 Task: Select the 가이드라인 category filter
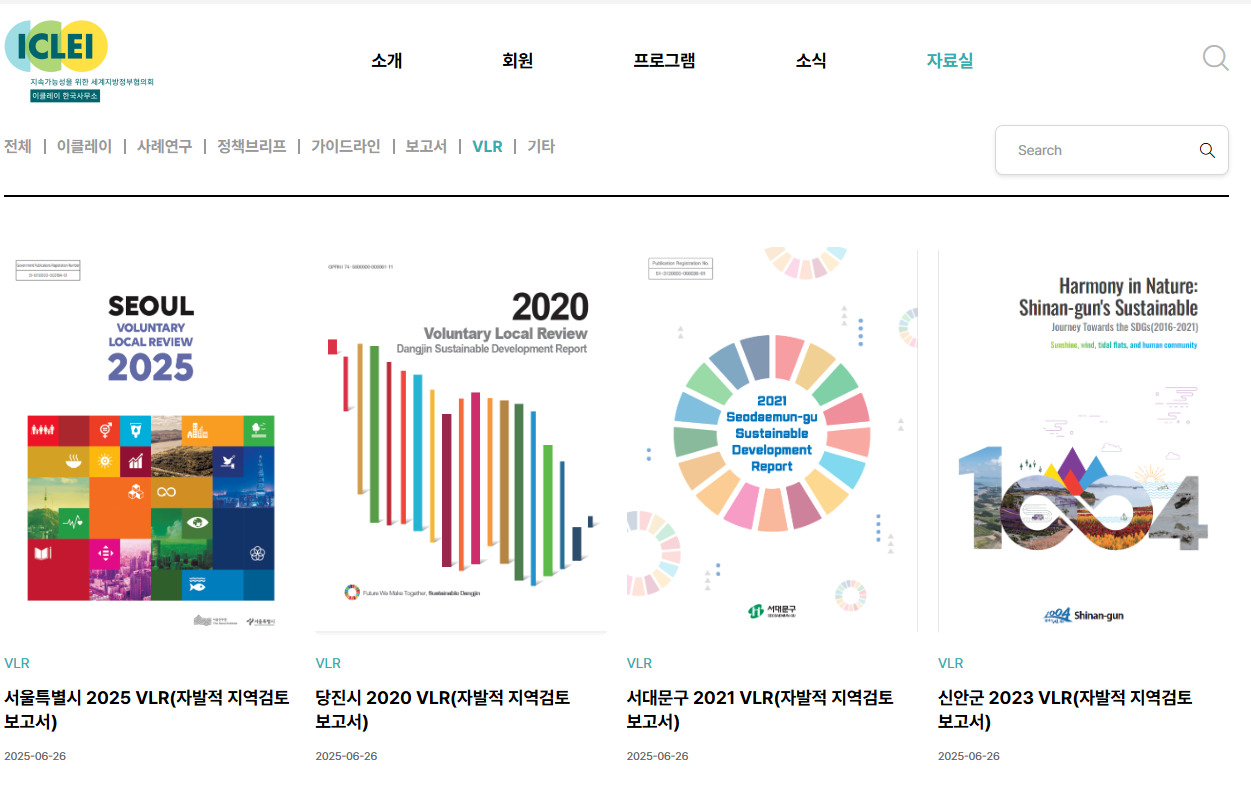pos(346,146)
